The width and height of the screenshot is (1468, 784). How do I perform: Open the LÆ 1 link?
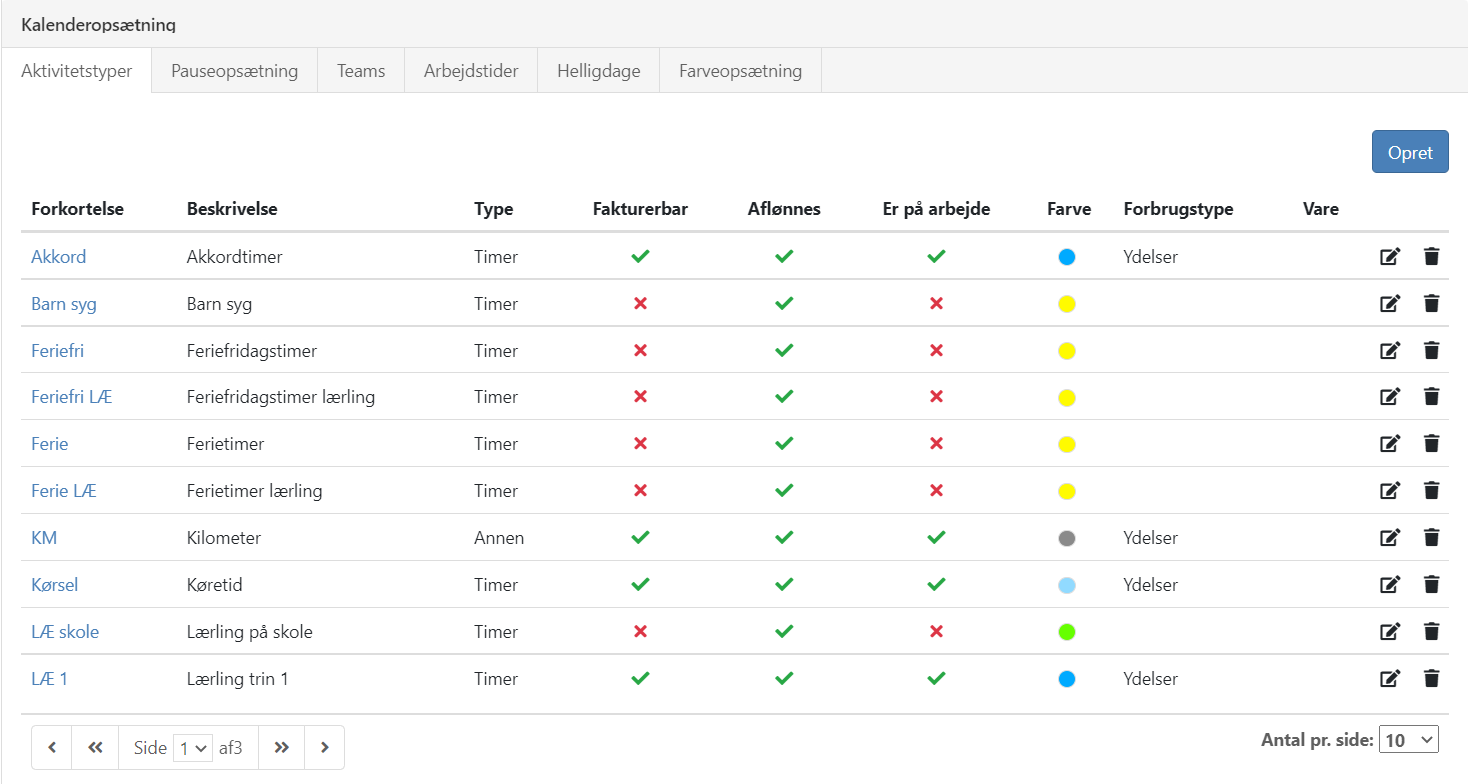pos(50,679)
